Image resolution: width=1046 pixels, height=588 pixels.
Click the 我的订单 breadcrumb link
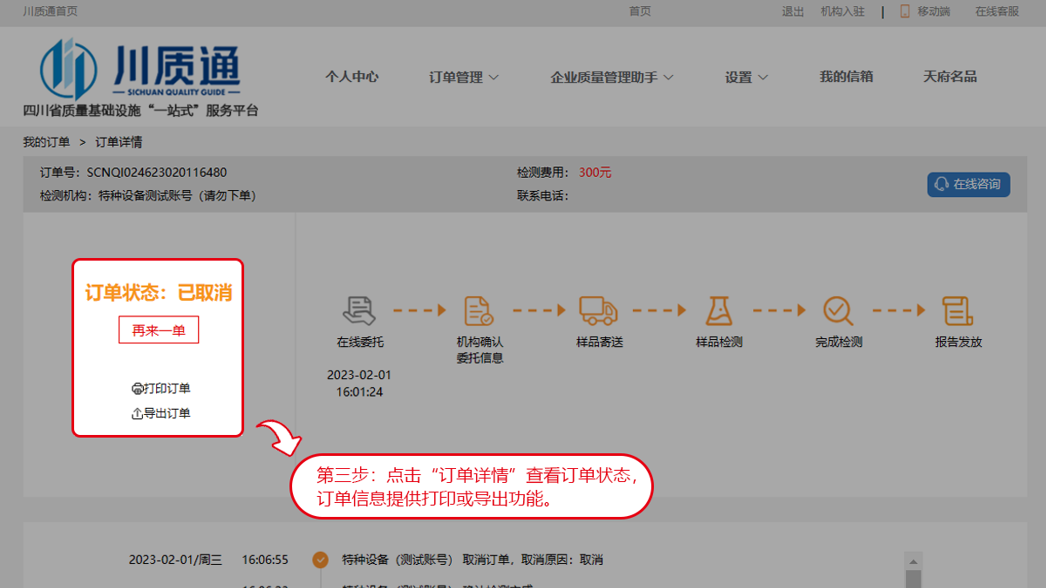tap(47, 142)
